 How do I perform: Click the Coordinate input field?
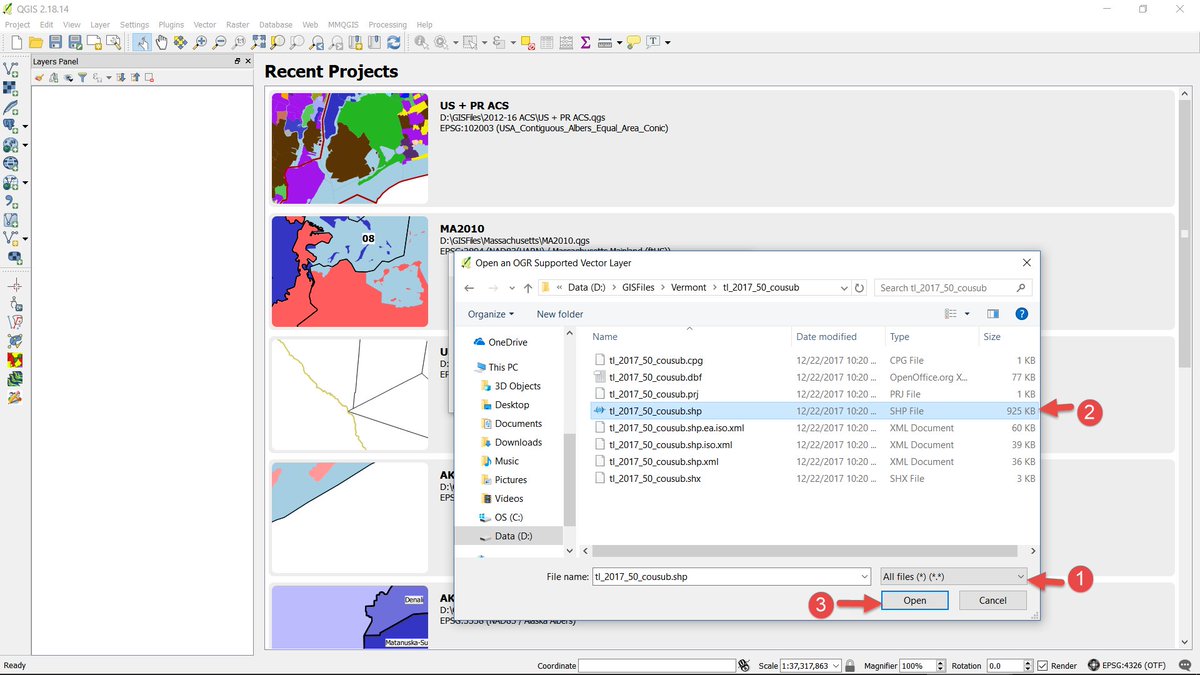(x=656, y=665)
